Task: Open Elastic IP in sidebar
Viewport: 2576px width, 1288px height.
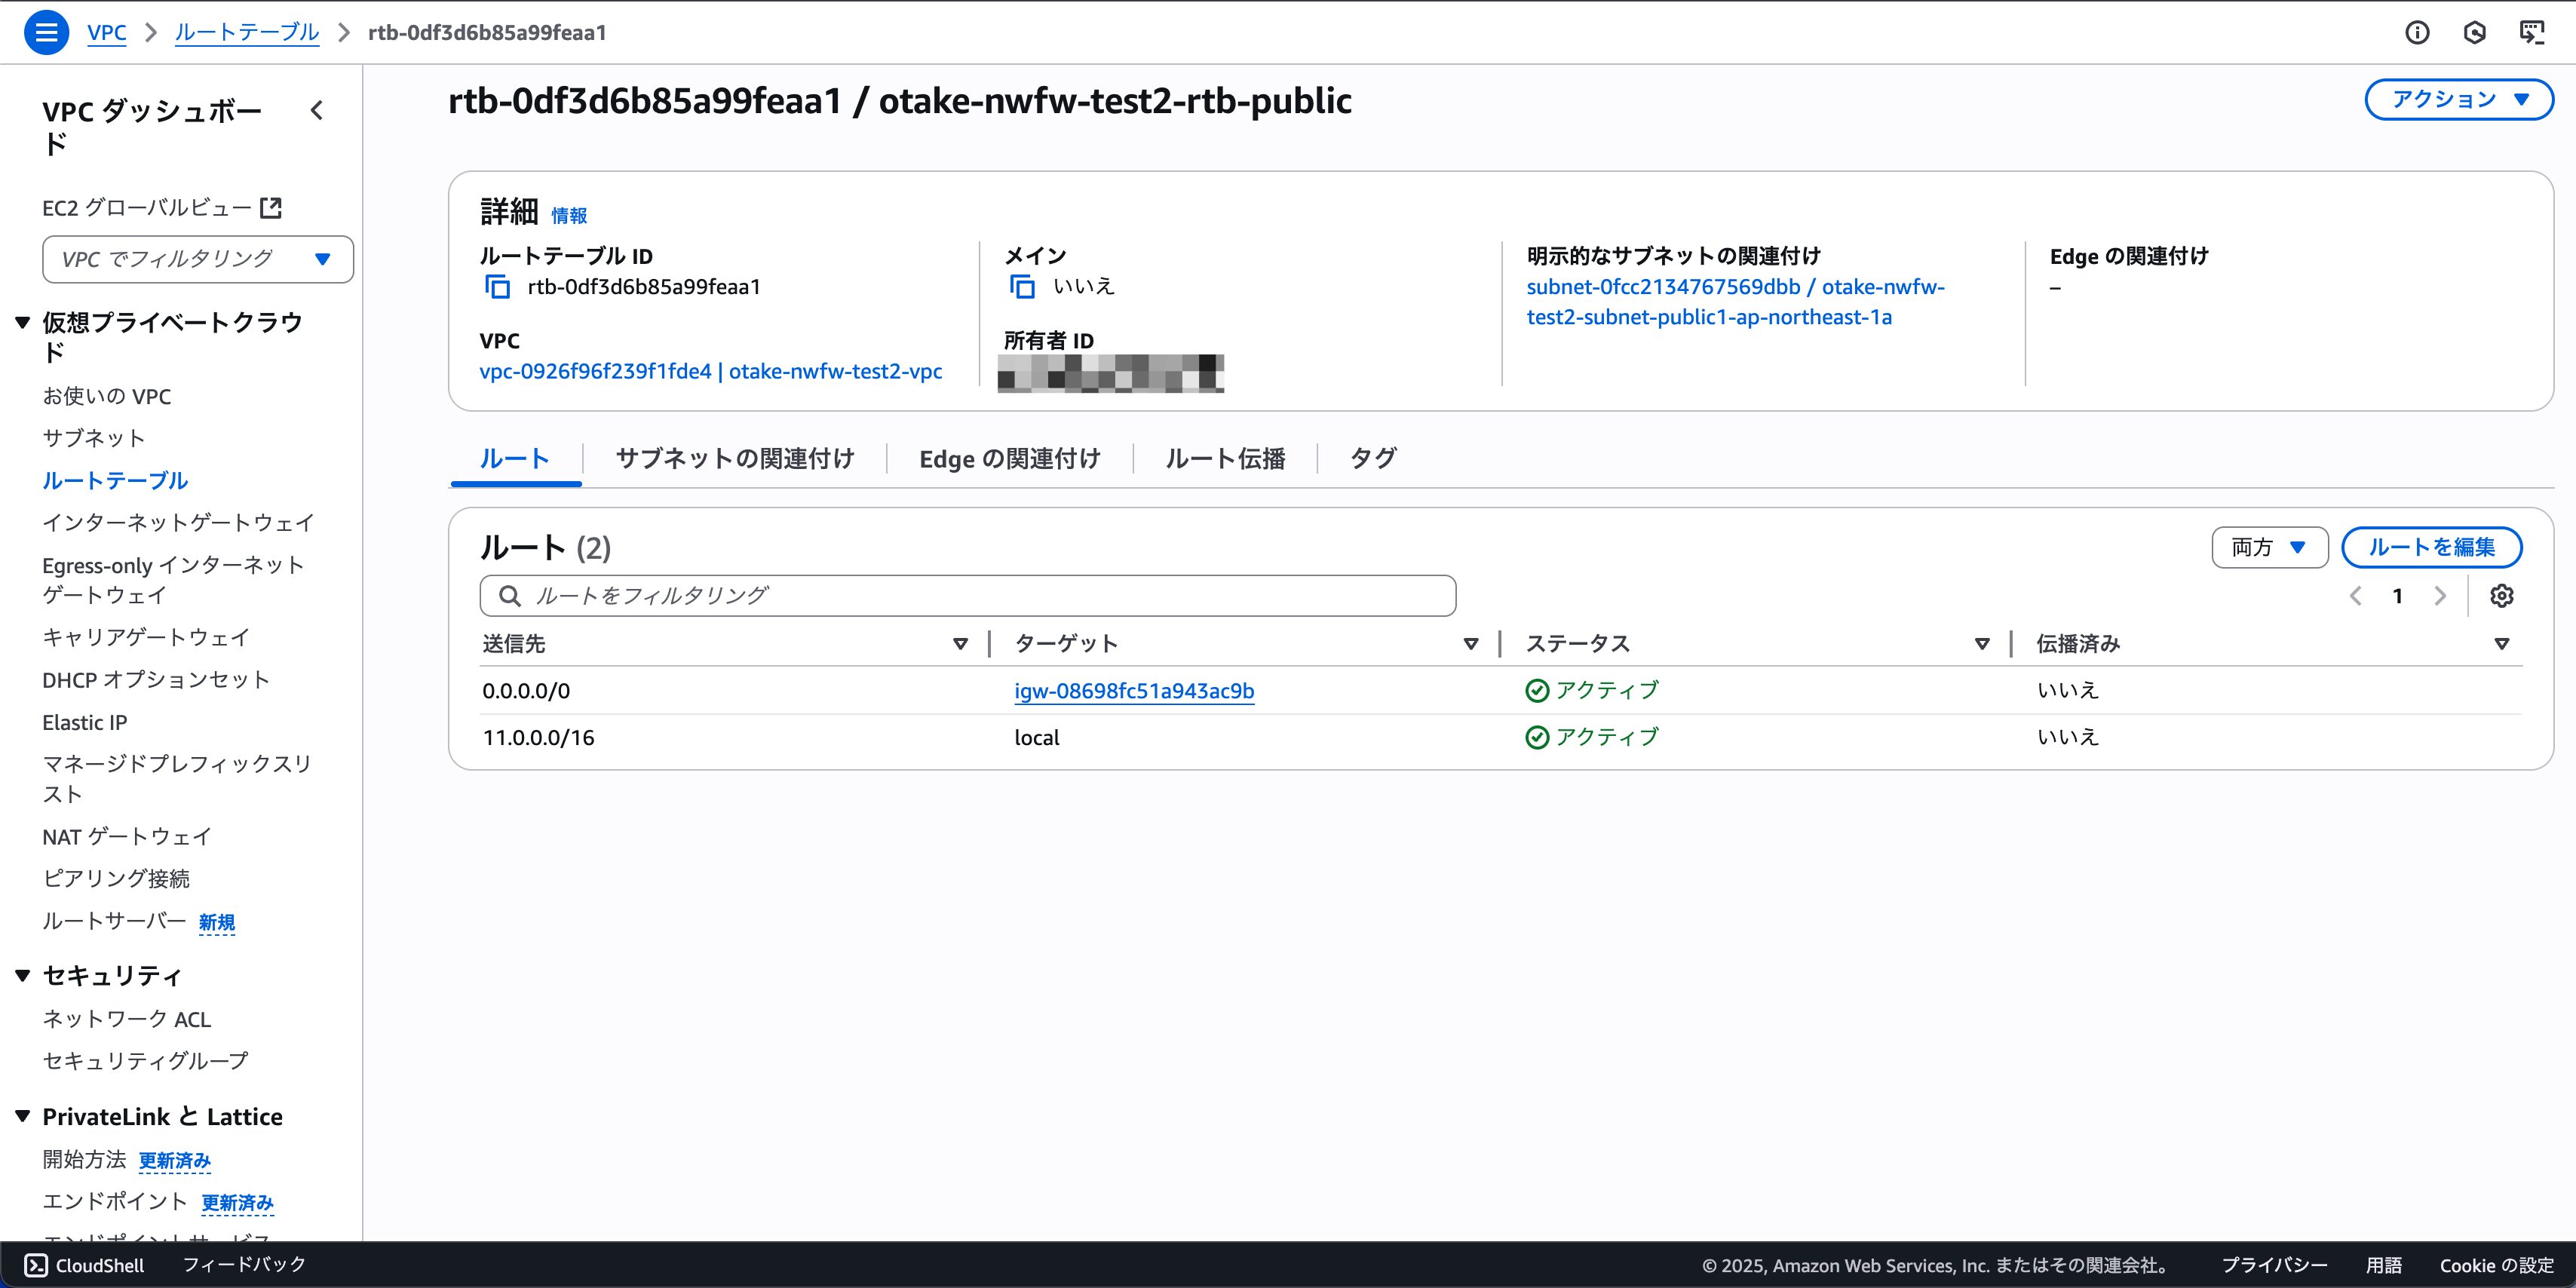Action: tap(85, 722)
